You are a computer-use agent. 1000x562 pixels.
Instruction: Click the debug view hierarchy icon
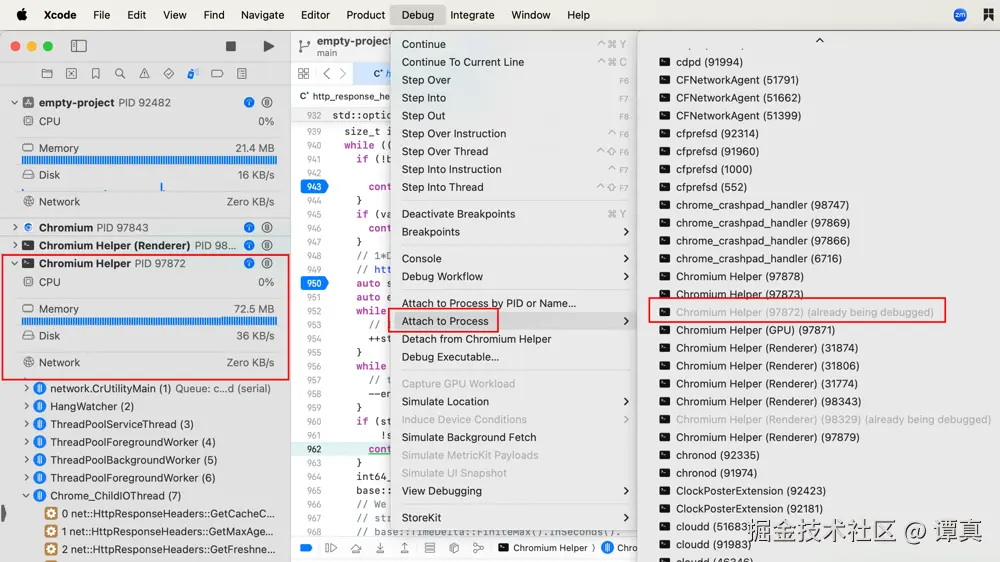(429, 548)
